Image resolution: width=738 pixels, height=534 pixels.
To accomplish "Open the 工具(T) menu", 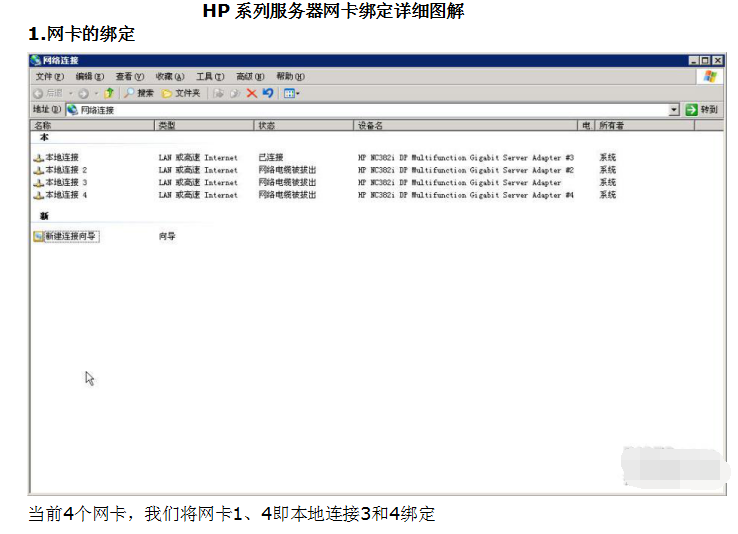I will [210, 77].
